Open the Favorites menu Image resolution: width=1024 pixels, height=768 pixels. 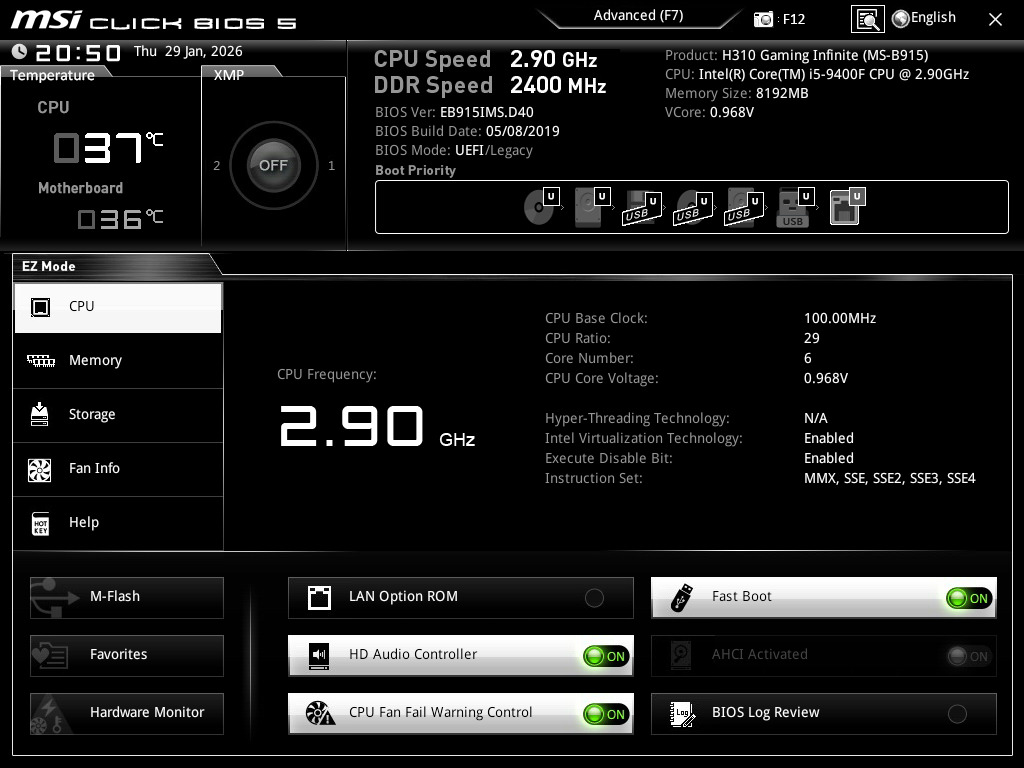click(127, 656)
